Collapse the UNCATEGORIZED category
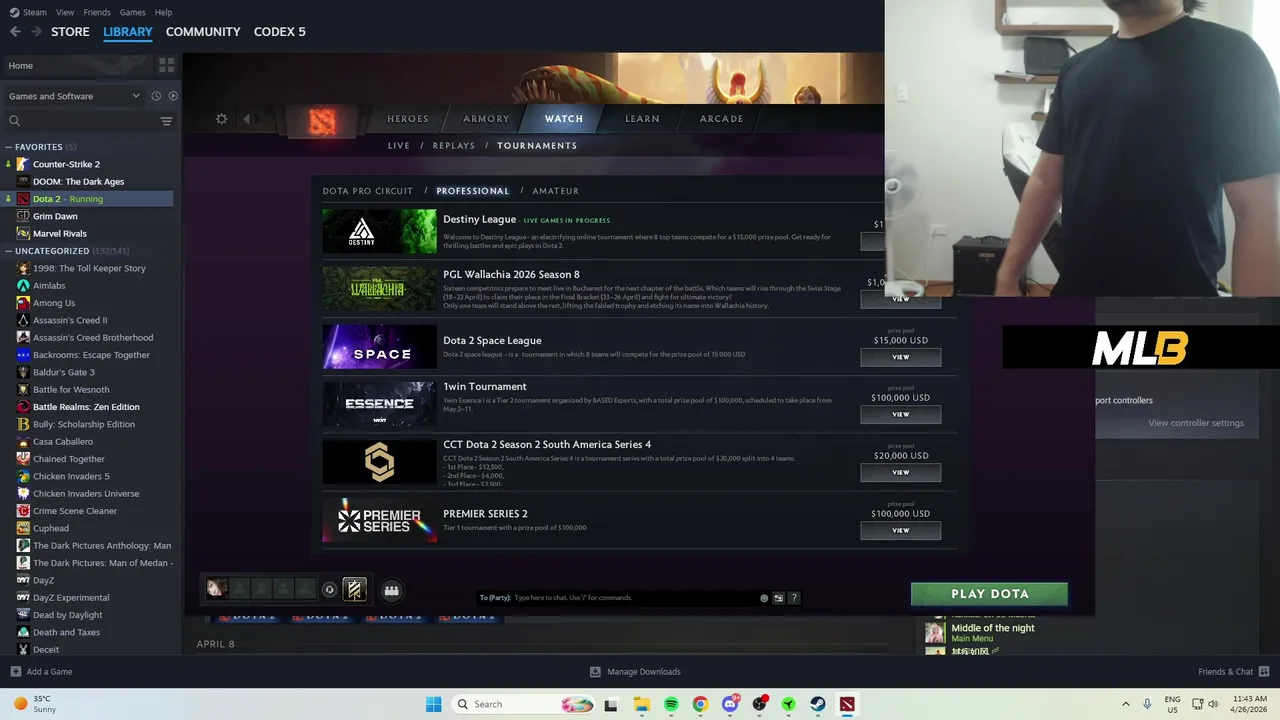1280x720 pixels. [x=8, y=251]
